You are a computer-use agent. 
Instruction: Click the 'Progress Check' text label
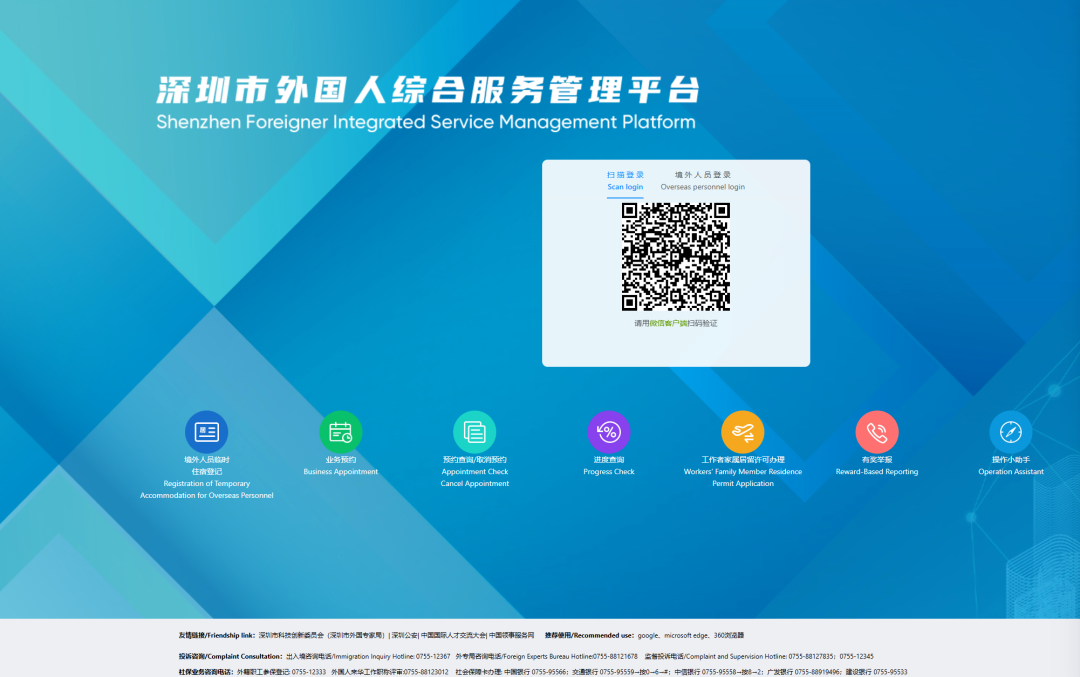click(x=609, y=472)
